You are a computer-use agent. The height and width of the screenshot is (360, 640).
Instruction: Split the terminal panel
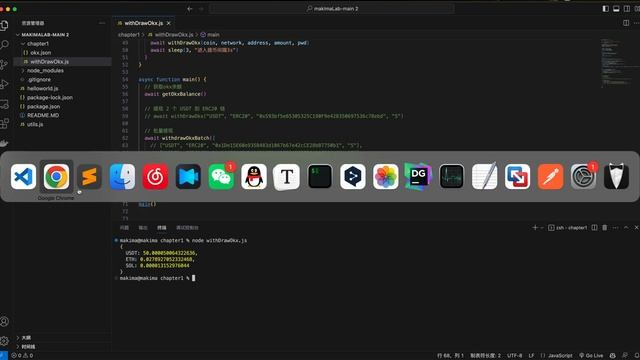(594, 227)
